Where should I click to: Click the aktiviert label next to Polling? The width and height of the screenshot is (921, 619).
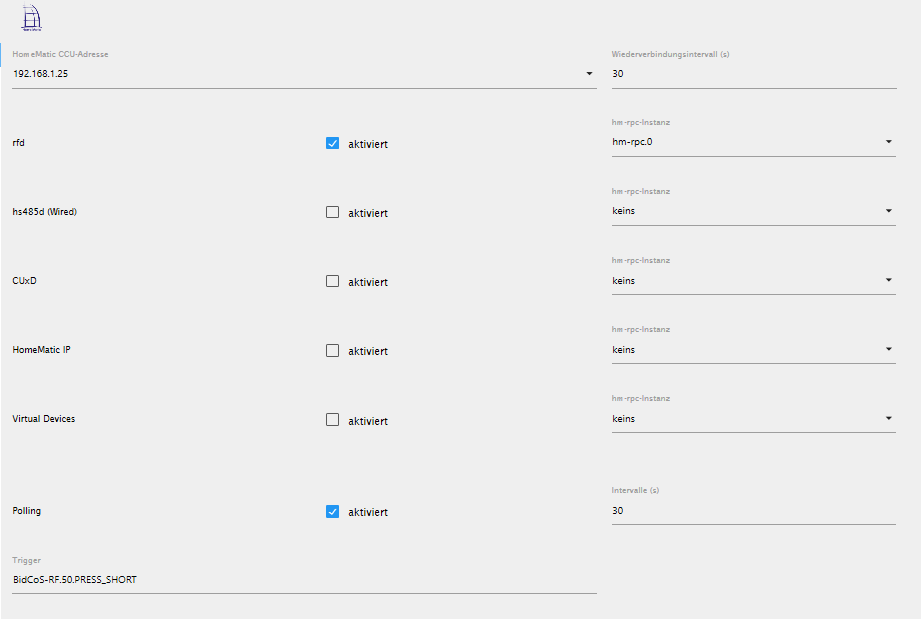[x=368, y=512]
